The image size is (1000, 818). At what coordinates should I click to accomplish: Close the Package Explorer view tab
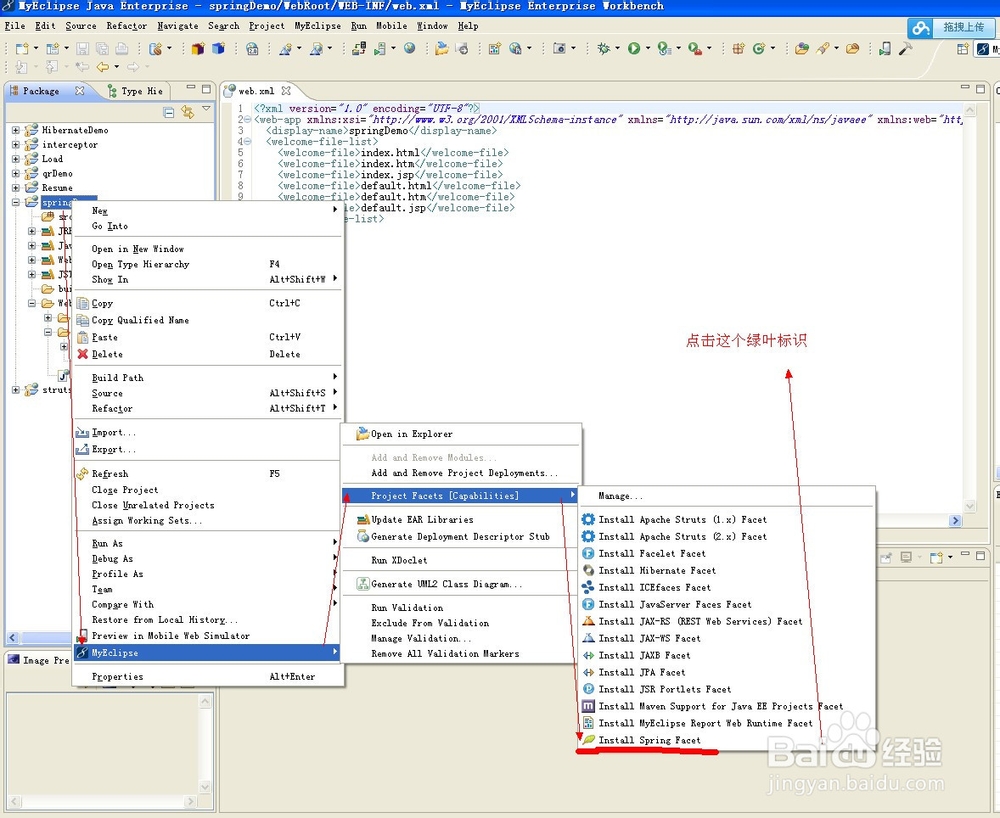coord(79,91)
